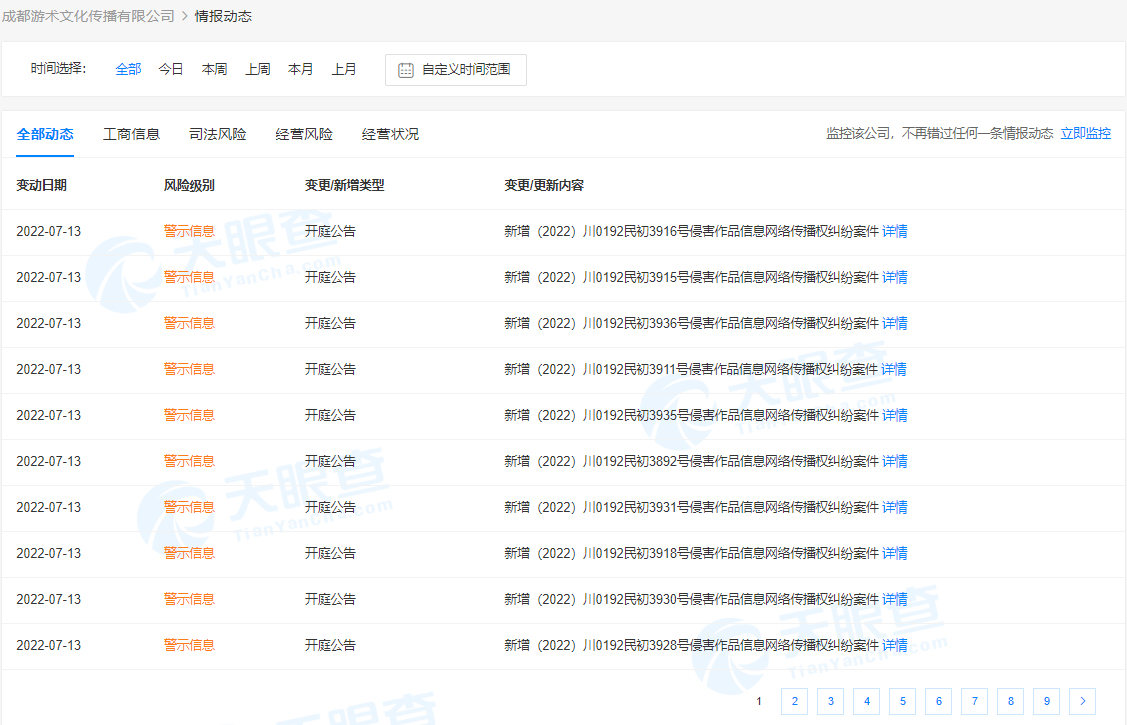
Task: Switch to the 司法风险 tab
Action: point(217,134)
